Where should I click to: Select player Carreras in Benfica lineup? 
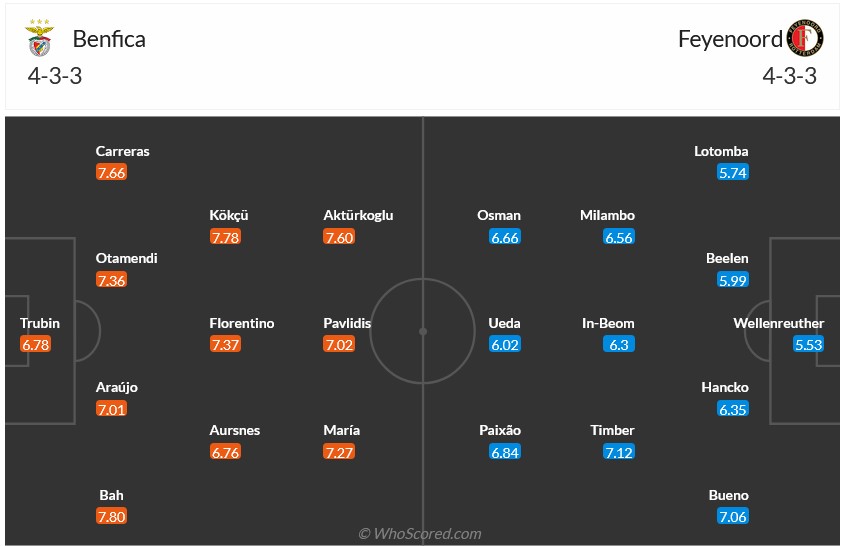pyautogui.click(x=122, y=151)
